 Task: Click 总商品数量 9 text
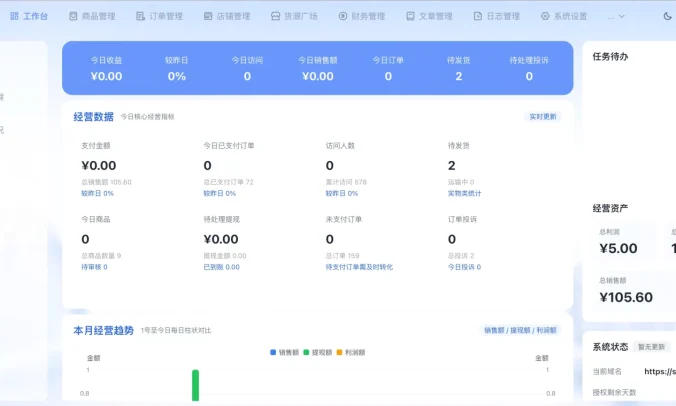coord(101,256)
